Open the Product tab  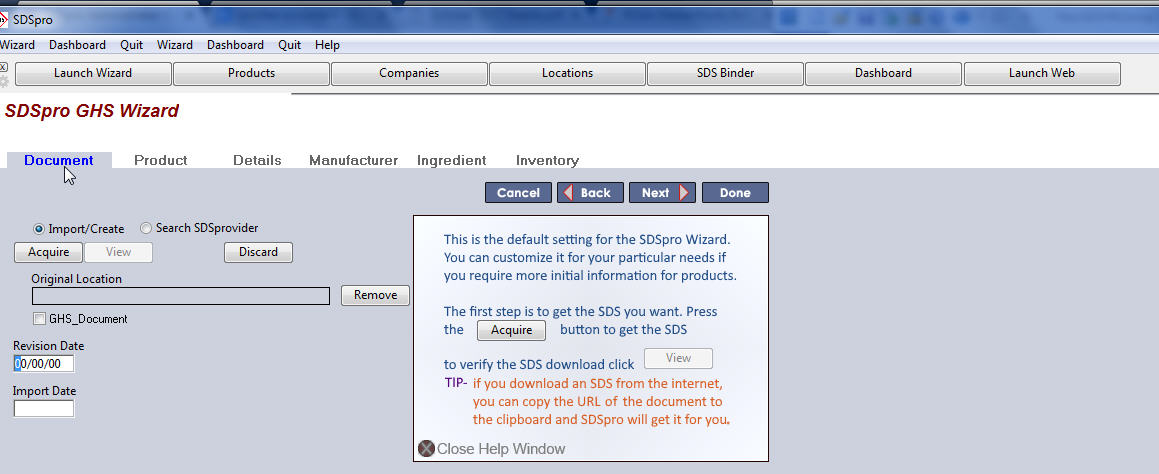pos(160,160)
